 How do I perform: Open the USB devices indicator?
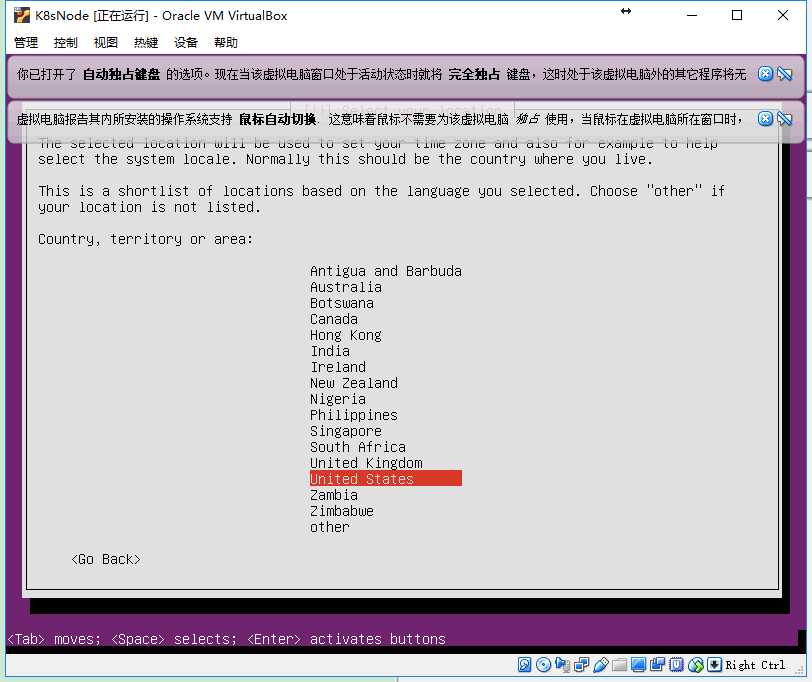(601, 665)
